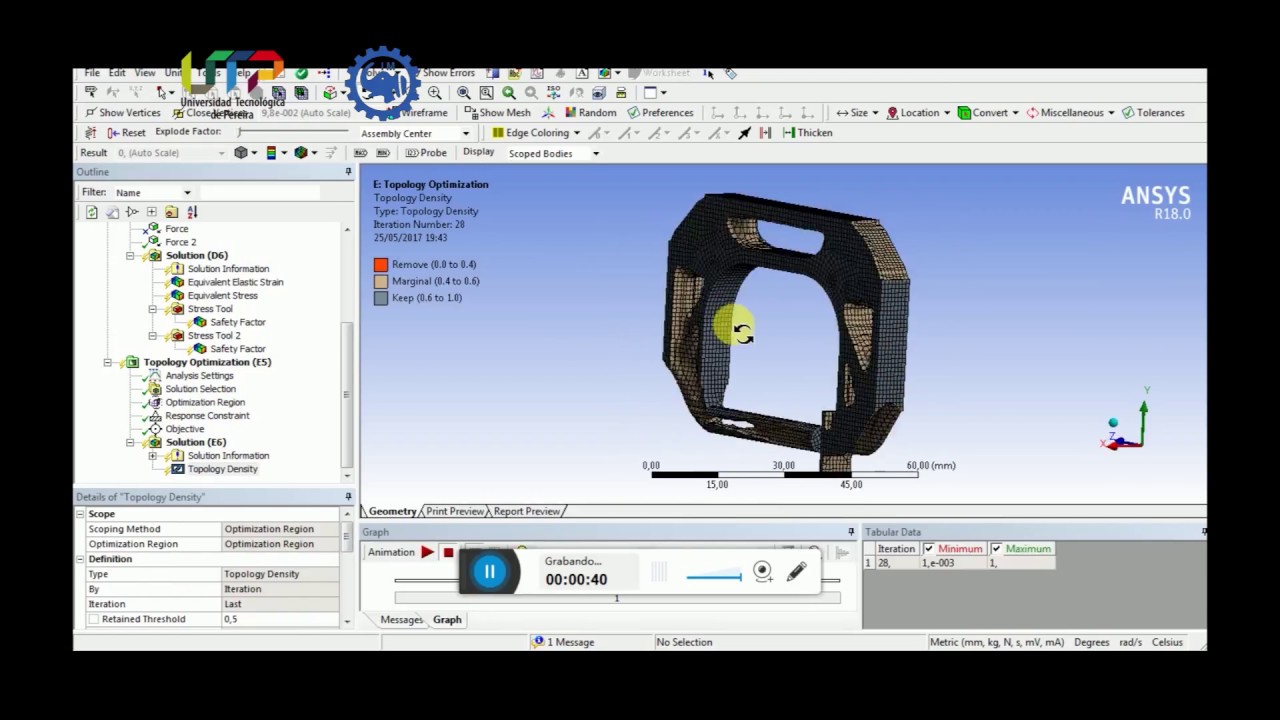Switch to the Print Preview tab
This screenshot has height=720, width=1280.
pyautogui.click(x=454, y=511)
